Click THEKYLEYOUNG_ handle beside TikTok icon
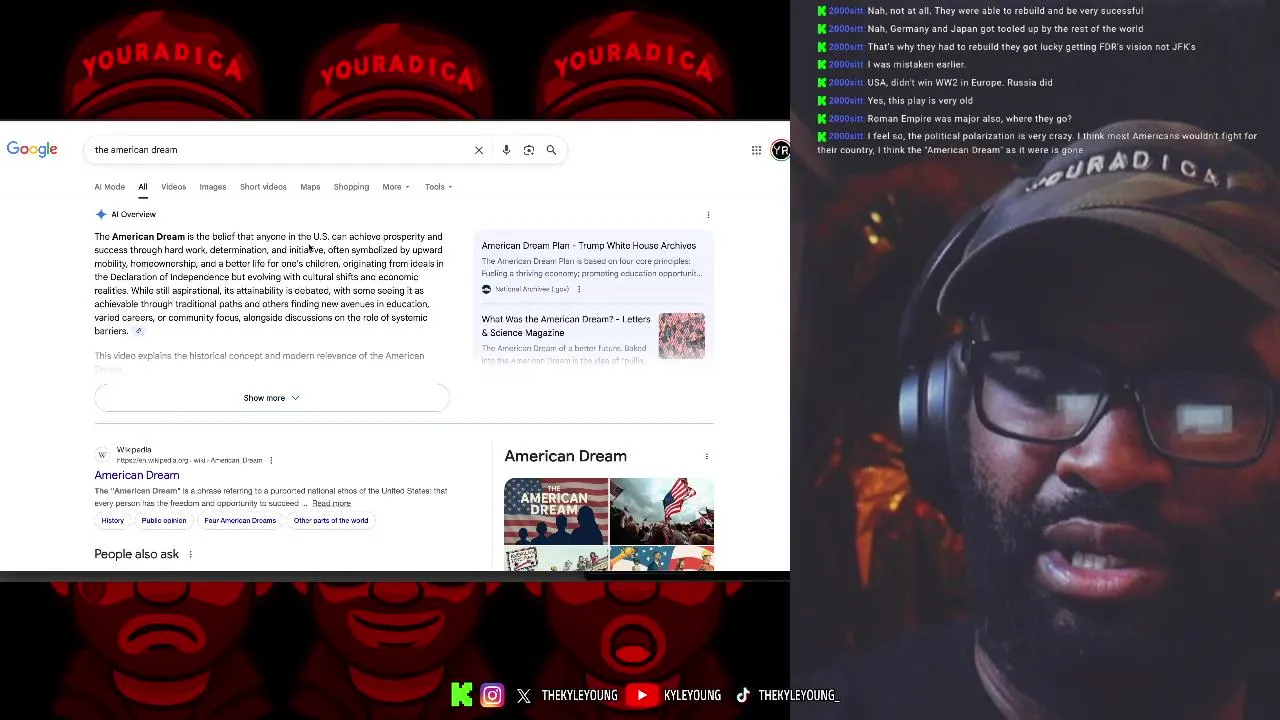The image size is (1280, 720). pyautogui.click(x=798, y=695)
